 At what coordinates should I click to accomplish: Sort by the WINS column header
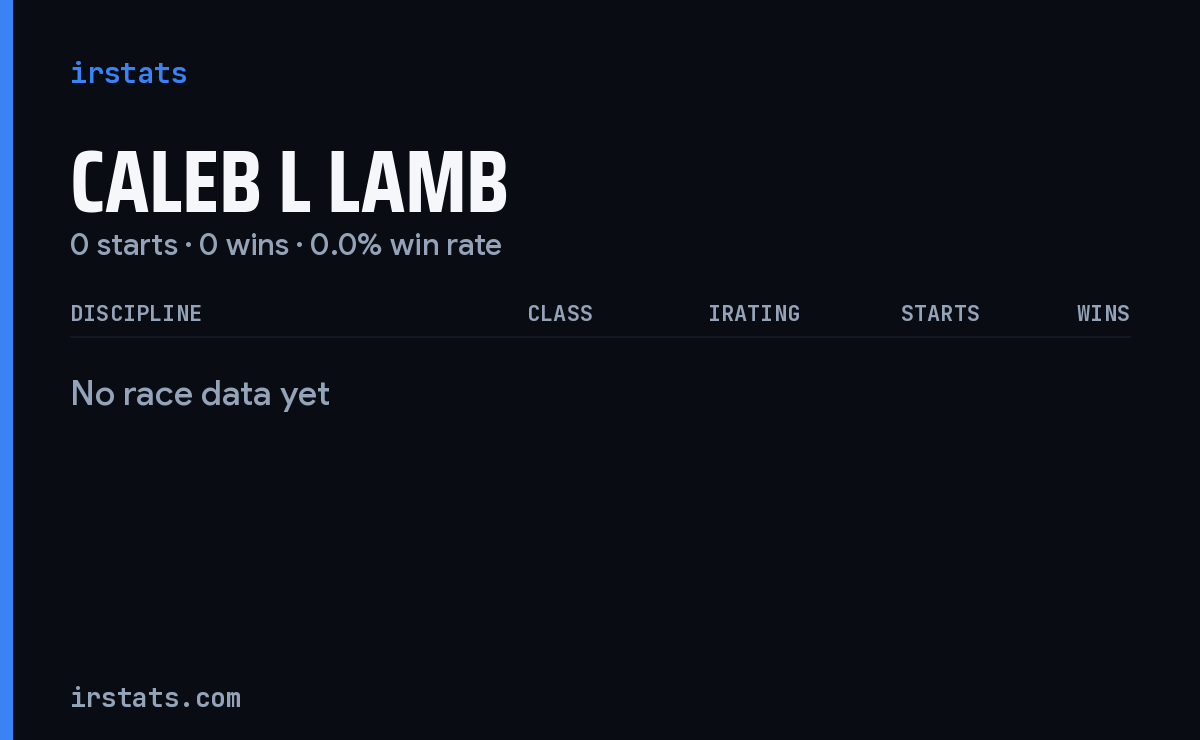pyautogui.click(x=1103, y=313)
